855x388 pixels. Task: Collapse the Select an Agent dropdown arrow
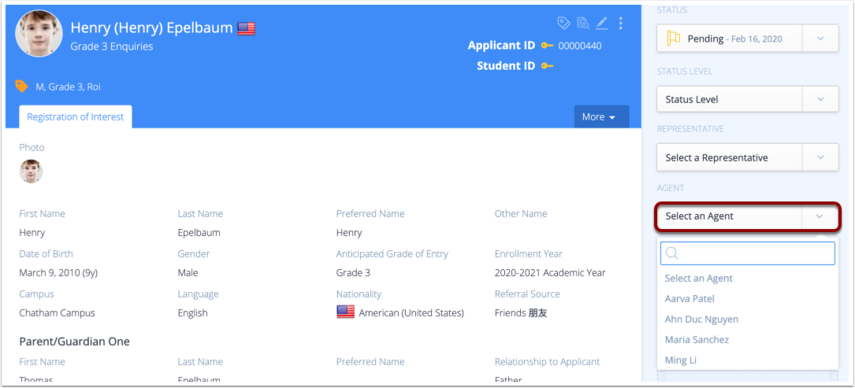click(820, 216)
